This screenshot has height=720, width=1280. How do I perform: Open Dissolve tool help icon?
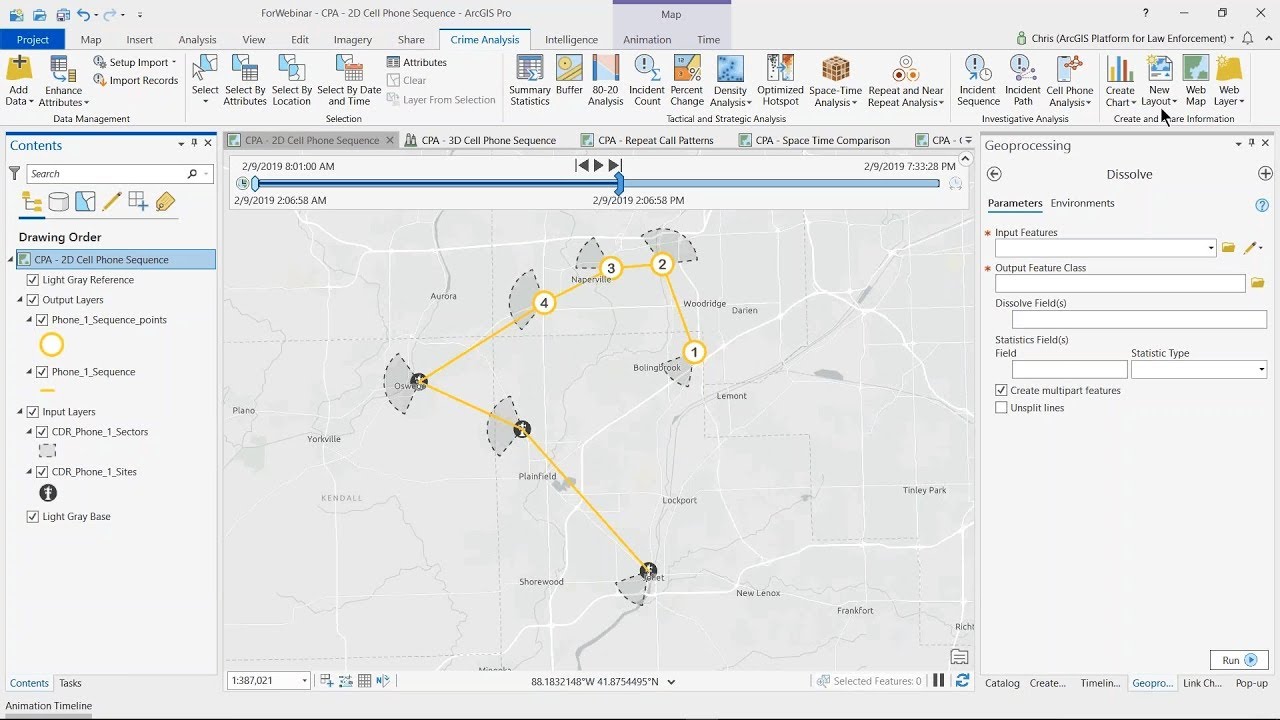click(1262, 205)
